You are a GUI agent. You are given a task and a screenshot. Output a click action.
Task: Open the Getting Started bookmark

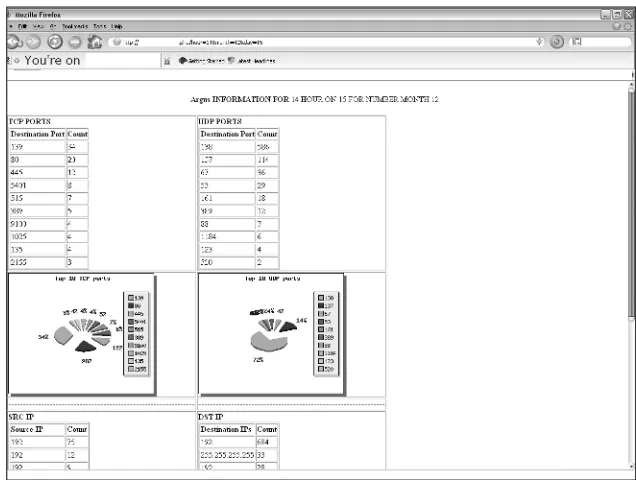click(x=202, y=61)
